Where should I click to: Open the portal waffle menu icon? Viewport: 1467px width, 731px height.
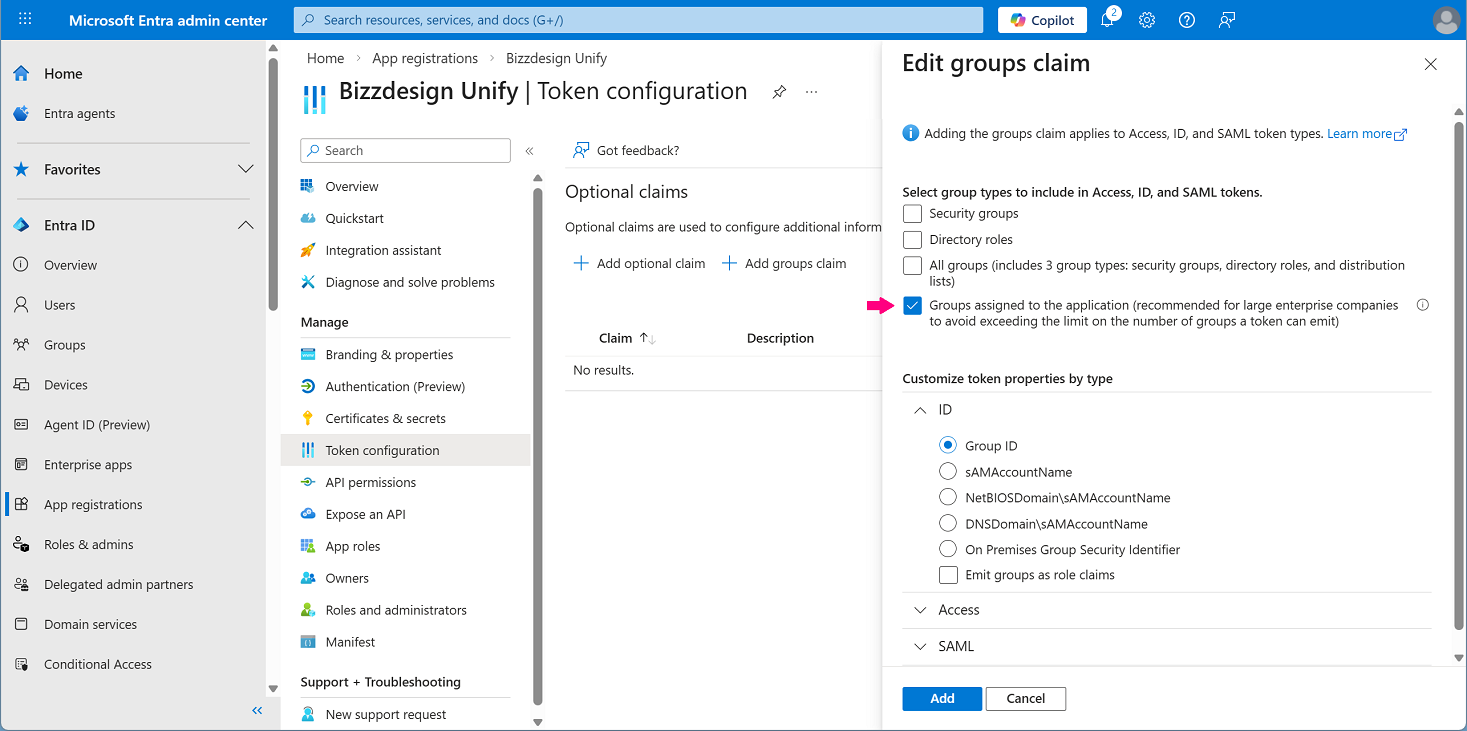[x=25, y=20]
